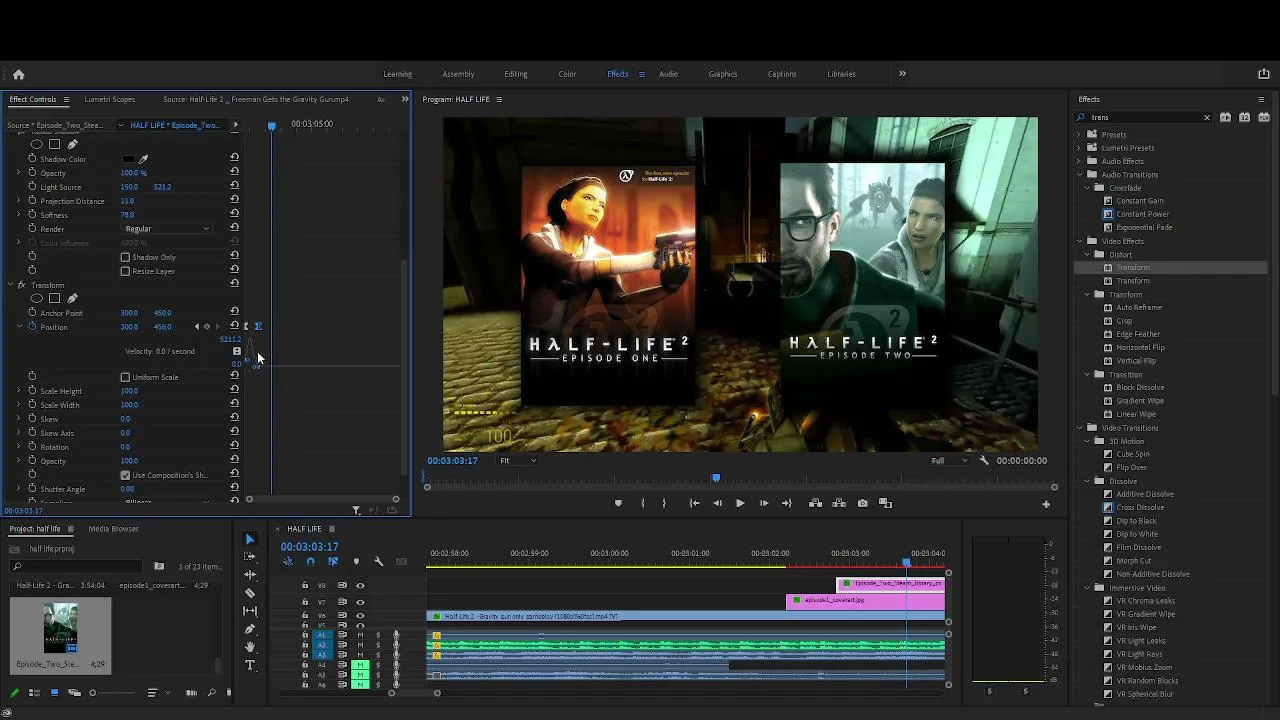The image size is (1280, 720).
Task: Hide track V7 with its eye icon
Action: pos(360,602)
